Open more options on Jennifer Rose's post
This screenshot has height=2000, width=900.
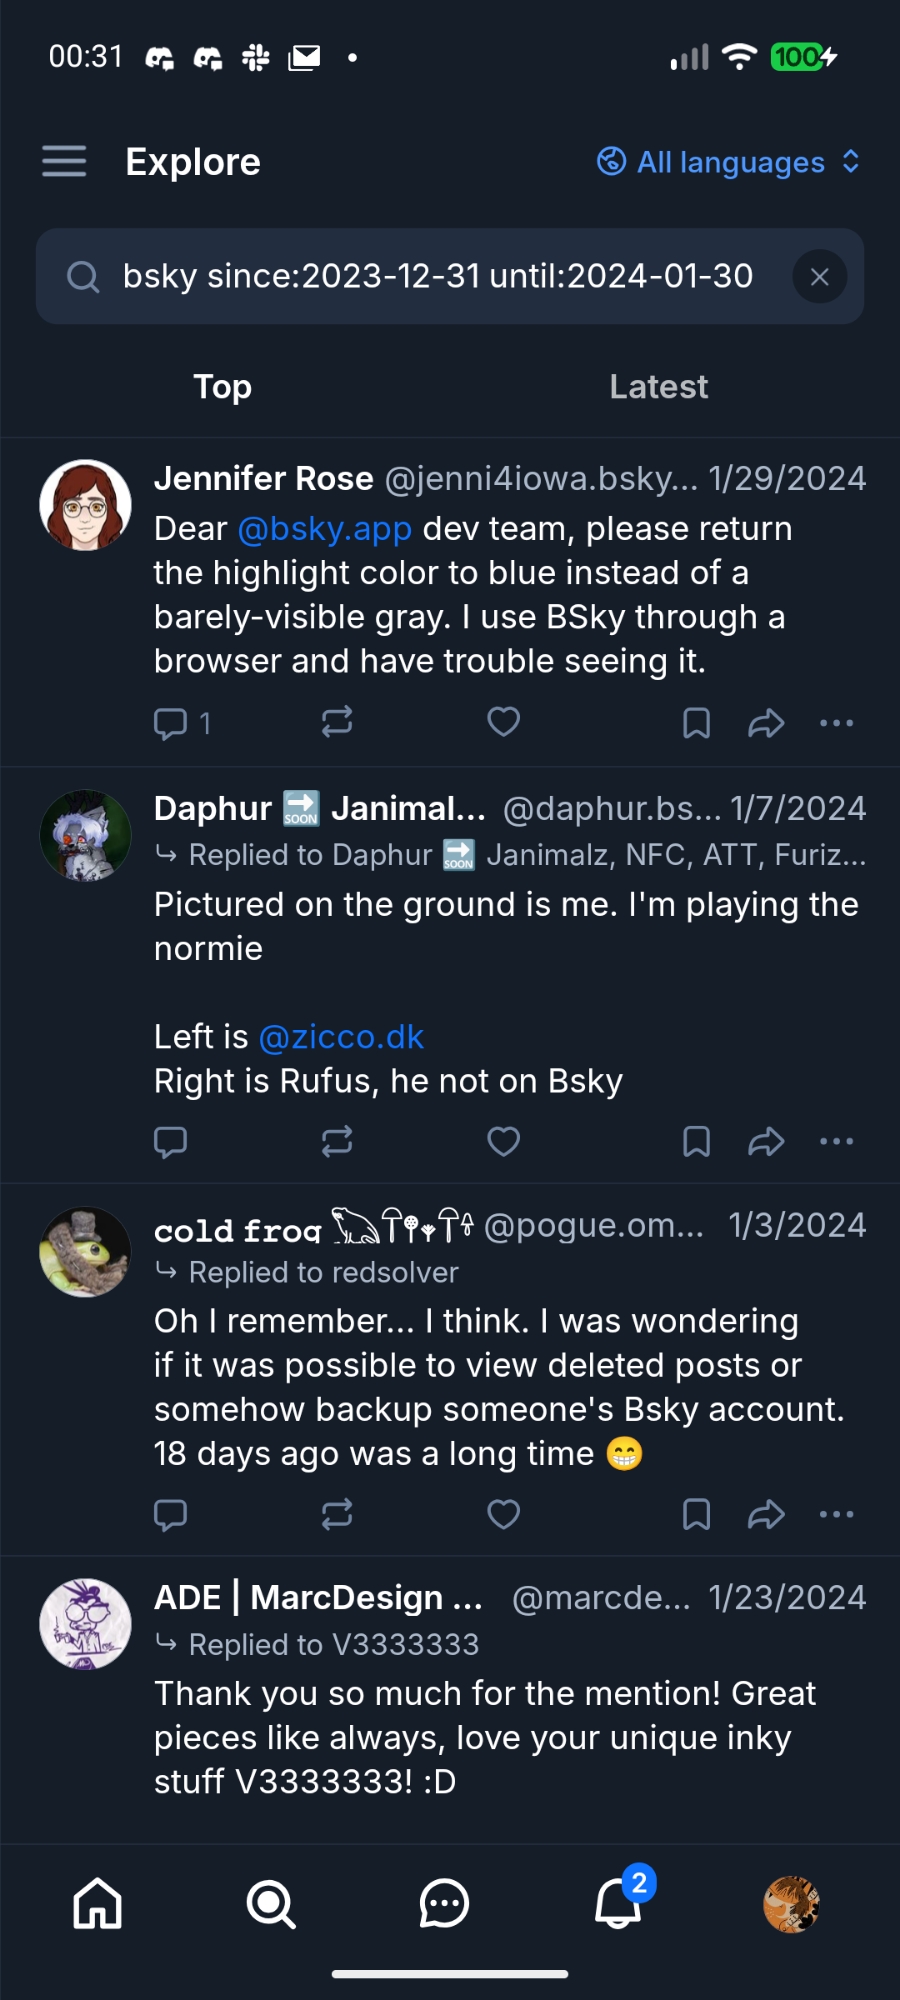[836, 722]
